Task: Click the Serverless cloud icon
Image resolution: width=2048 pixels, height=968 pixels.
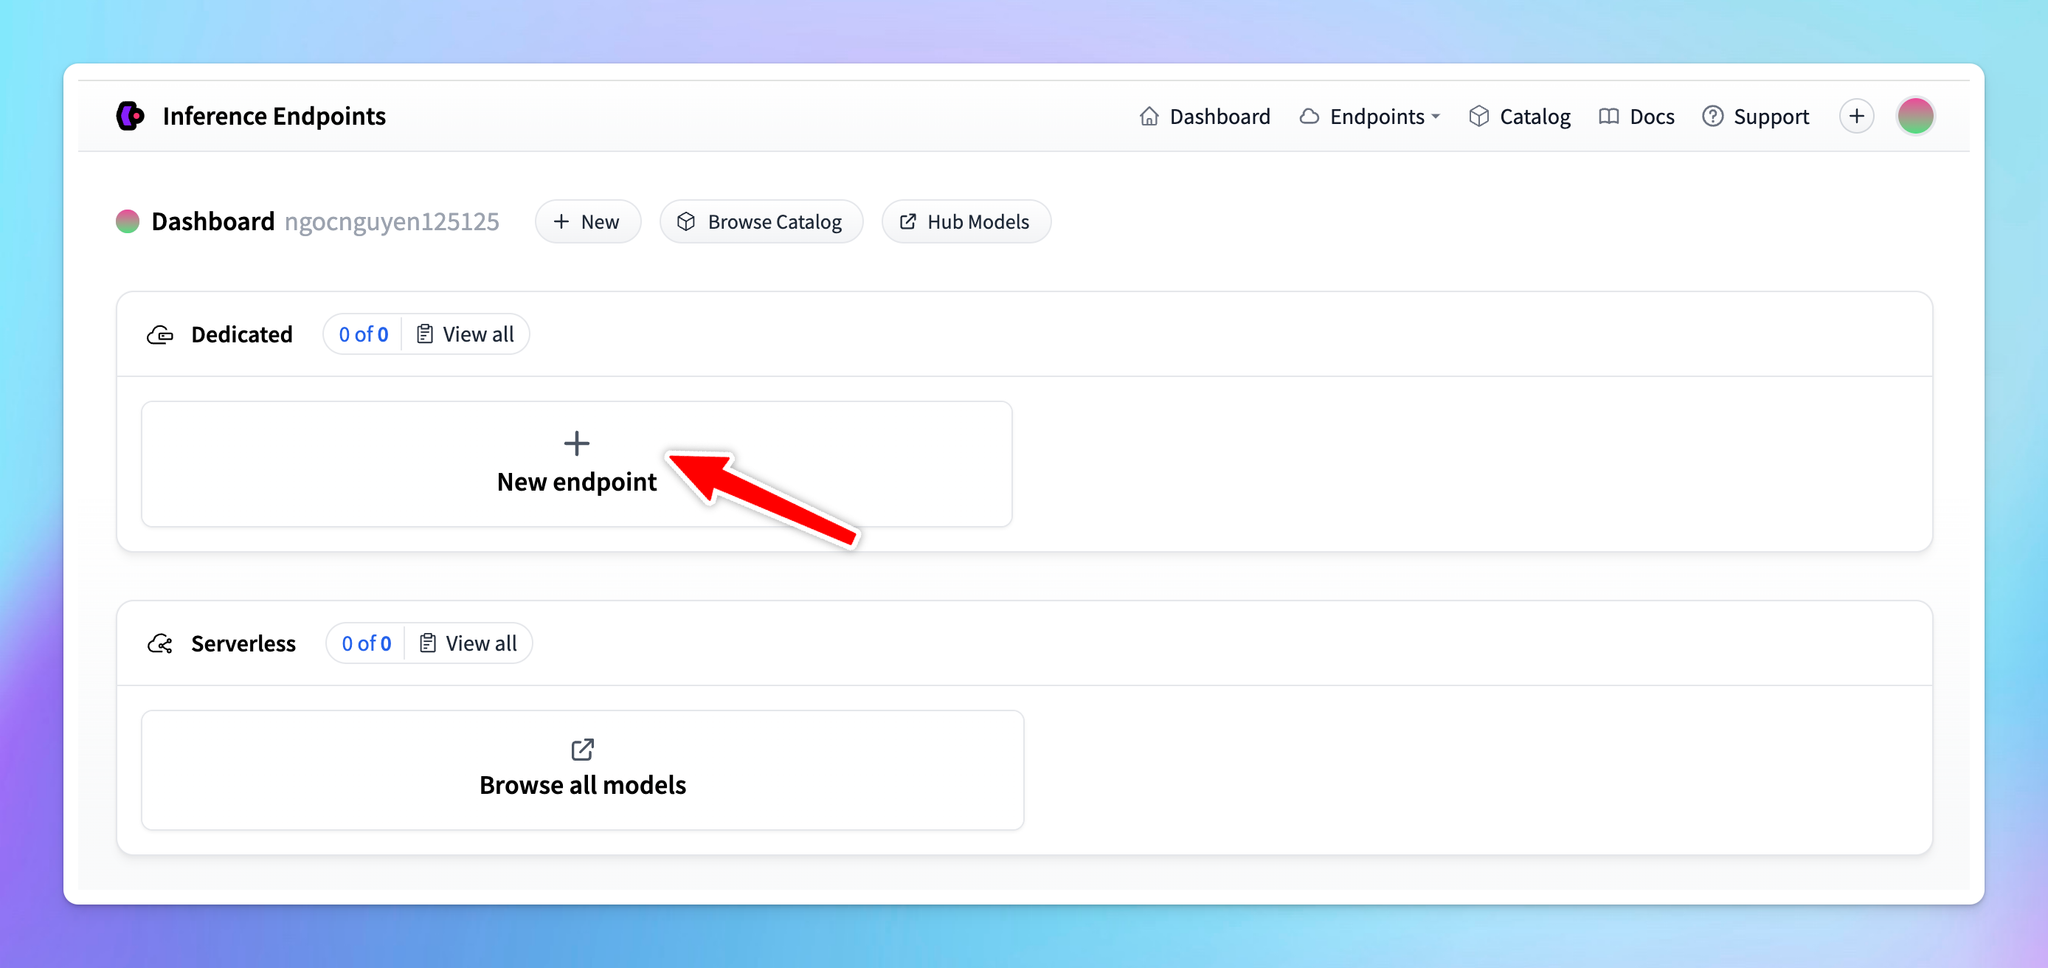Action: pyautogui.click(x=160, y=644)
